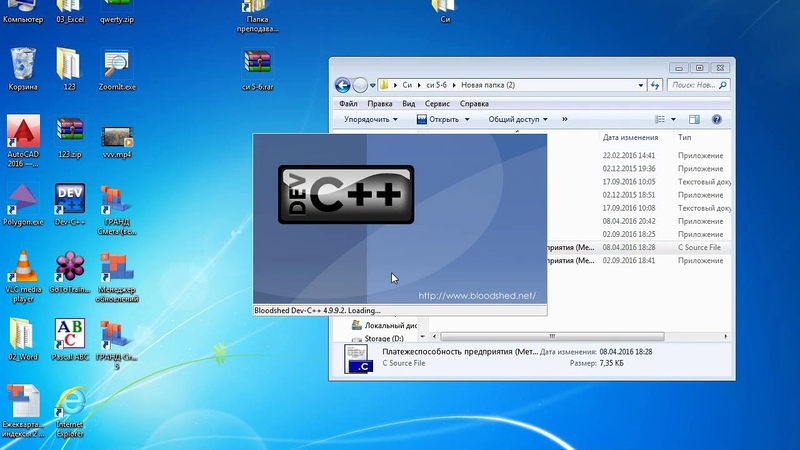Select Storage (D:) in navigation pane
Image resolution: width=800 pixels, height=450 pixels.
(x=378, y=338)
